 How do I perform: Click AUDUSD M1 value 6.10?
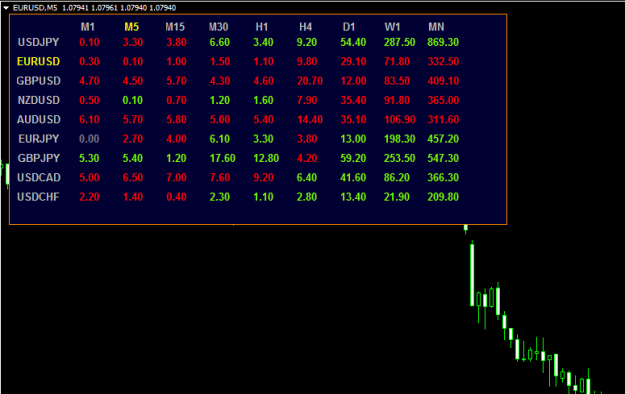pyautogui.click(x=89, y=120)
